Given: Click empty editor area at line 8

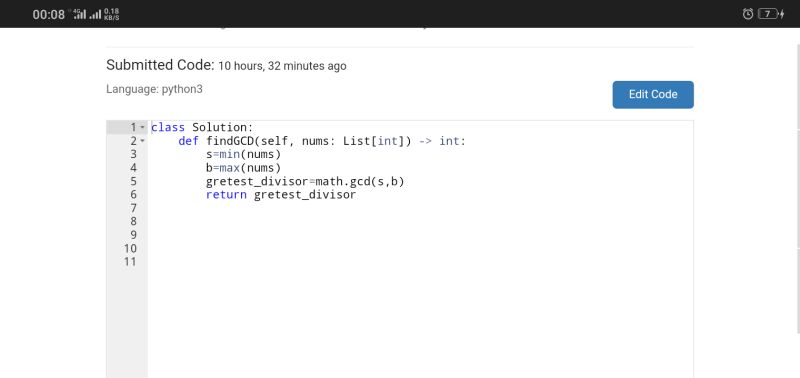Looking at the screenshot, I should [x=420, y=221].
